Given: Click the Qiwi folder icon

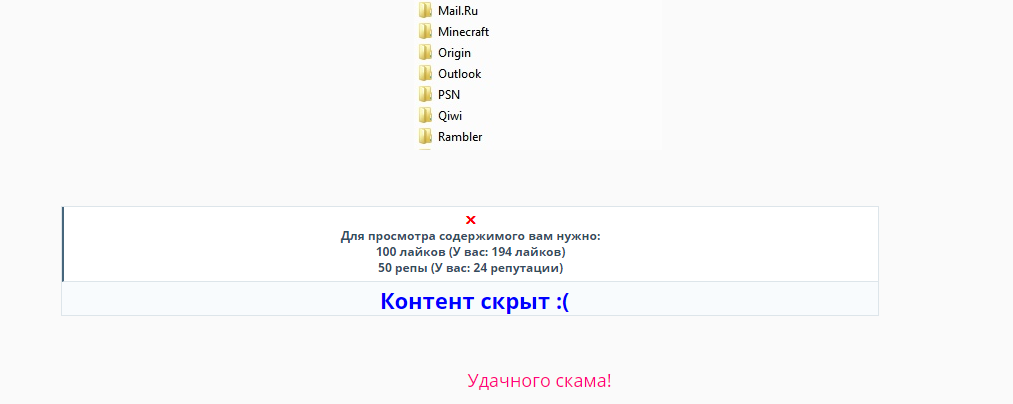Looking at the screenshot, I should pos(425,115).
